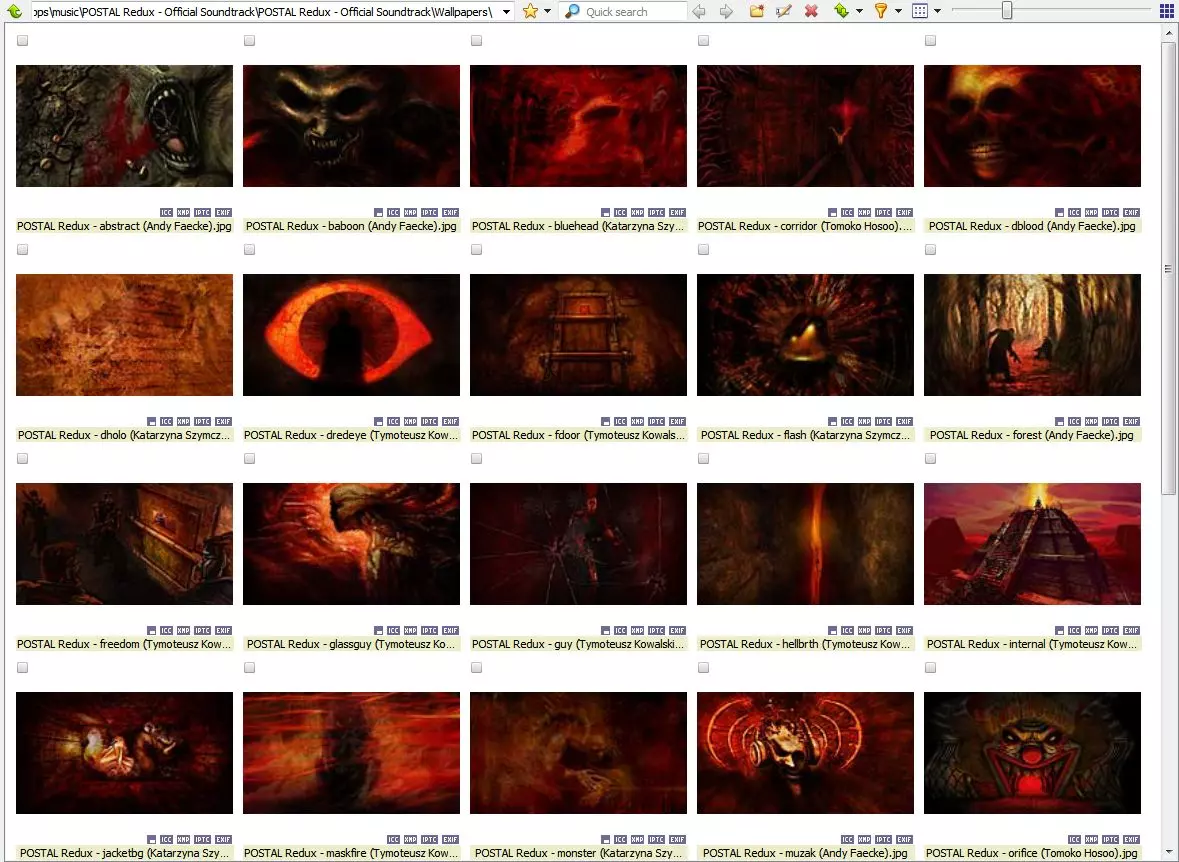Click the magnifier in Quick search
The width and height of the screenshot is (1179, 862).
pyautogui.click(x=572, y=11)
